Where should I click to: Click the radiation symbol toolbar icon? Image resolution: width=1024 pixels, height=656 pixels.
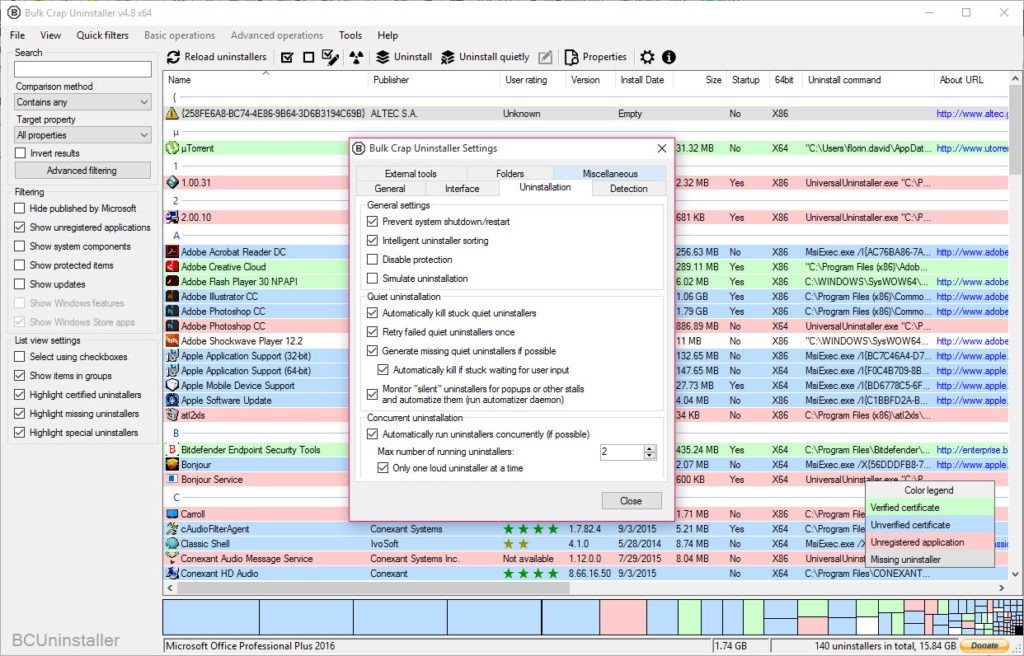[x=356, y=57]
